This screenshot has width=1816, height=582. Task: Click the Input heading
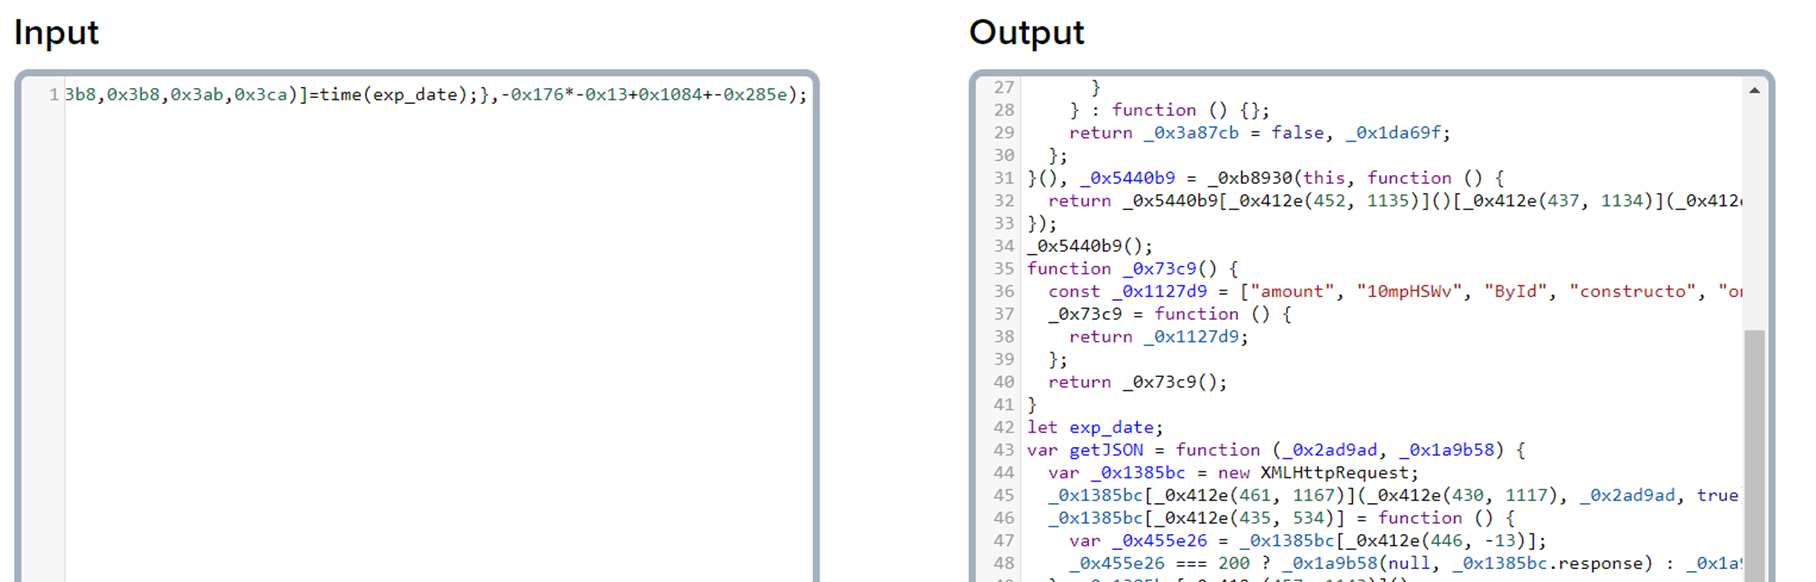coord(56,33)
